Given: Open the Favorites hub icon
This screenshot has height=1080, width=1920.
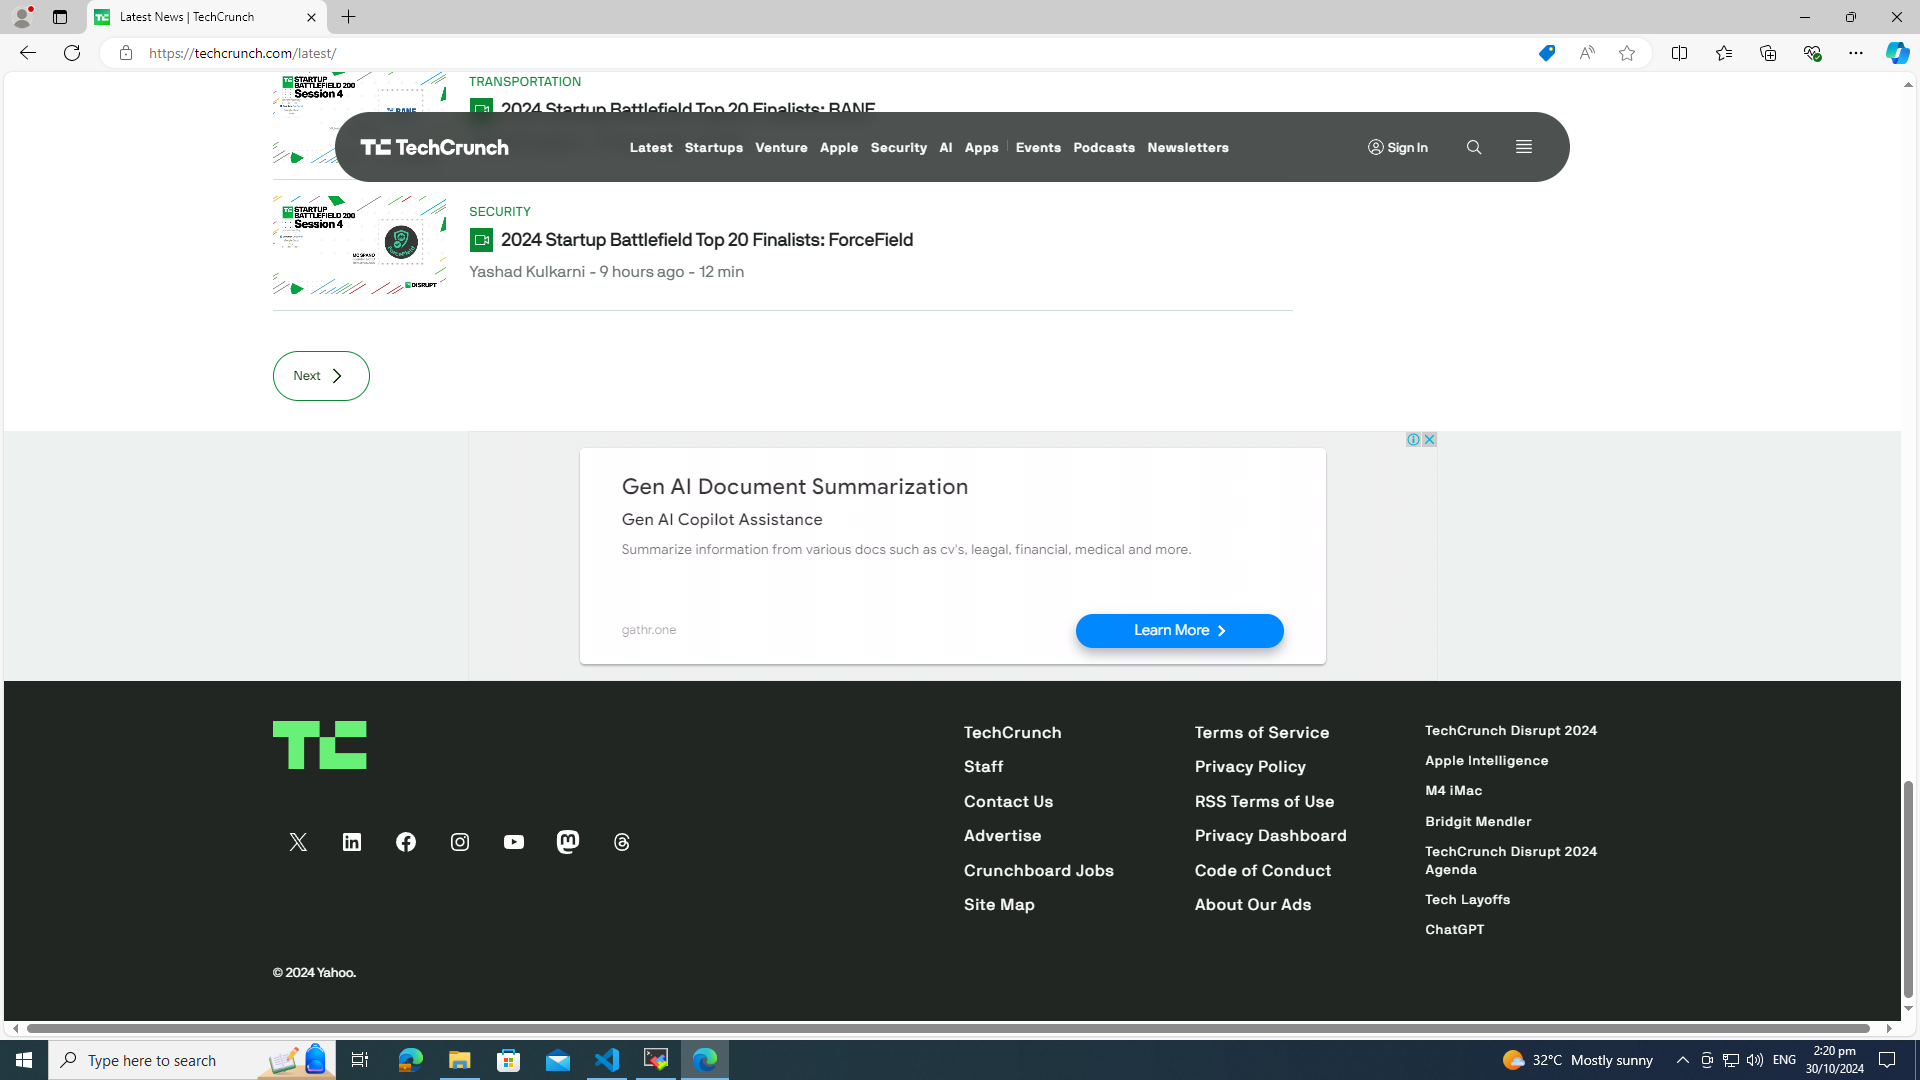Looking at the screenshot, I should [1723, 53].
